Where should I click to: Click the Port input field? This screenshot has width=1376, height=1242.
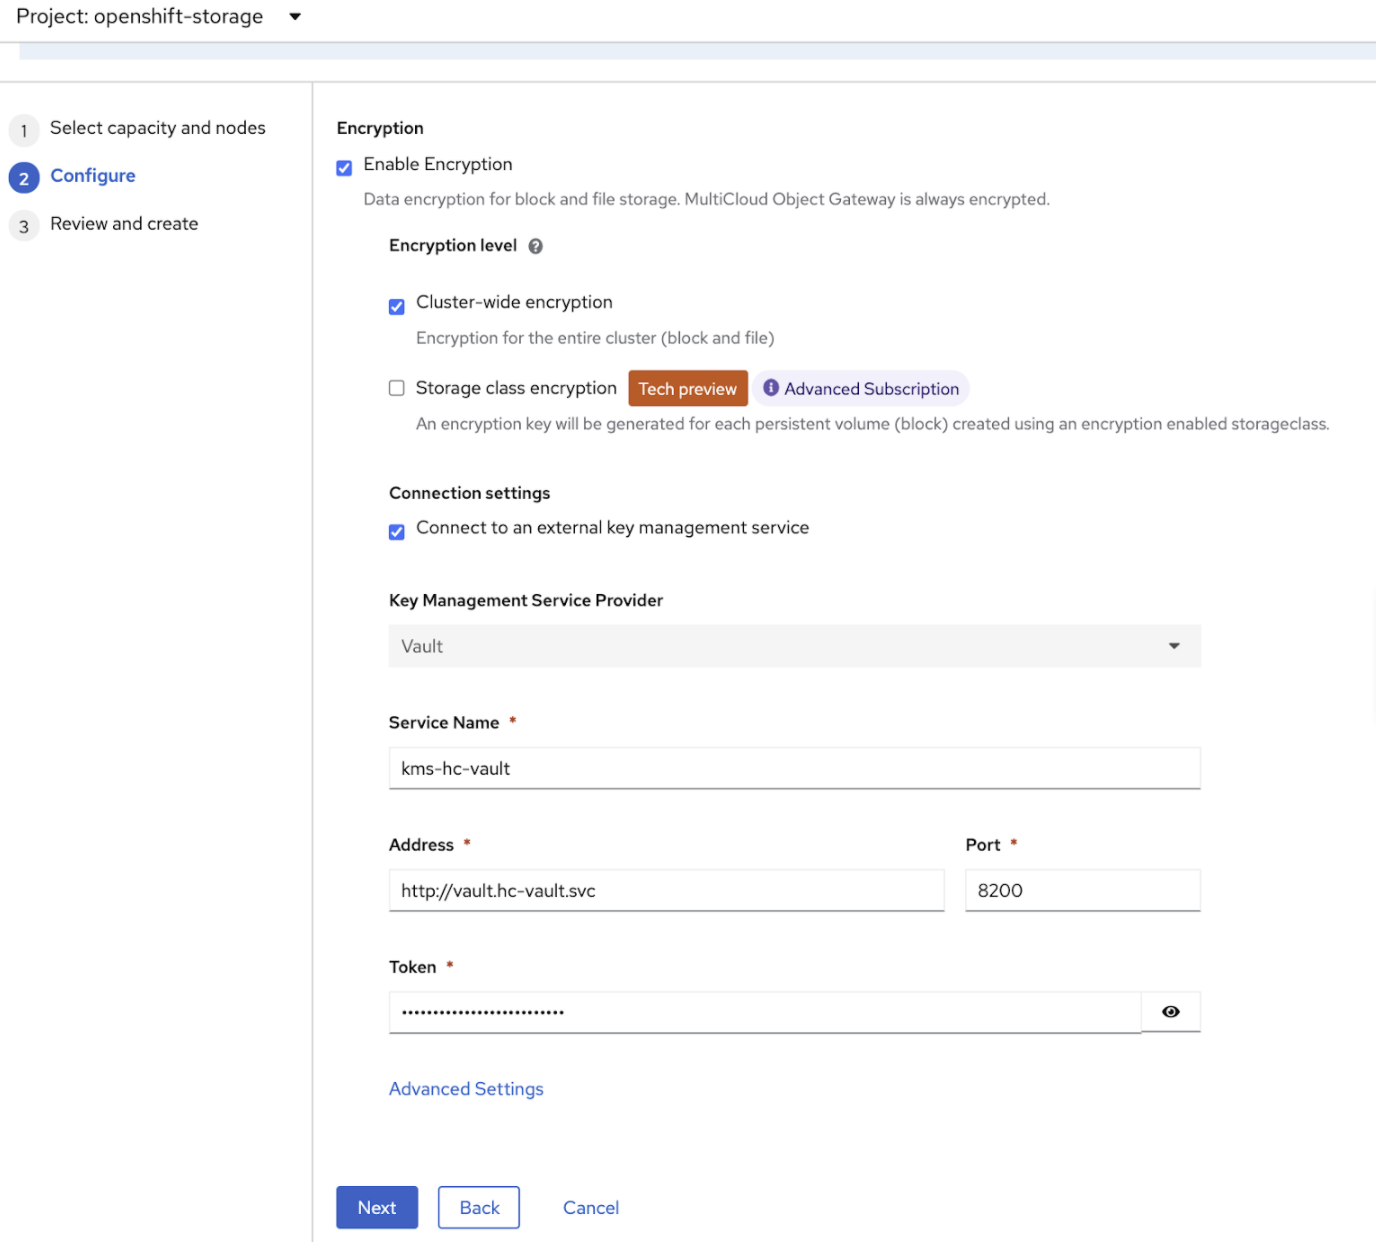click(1083, 890)
